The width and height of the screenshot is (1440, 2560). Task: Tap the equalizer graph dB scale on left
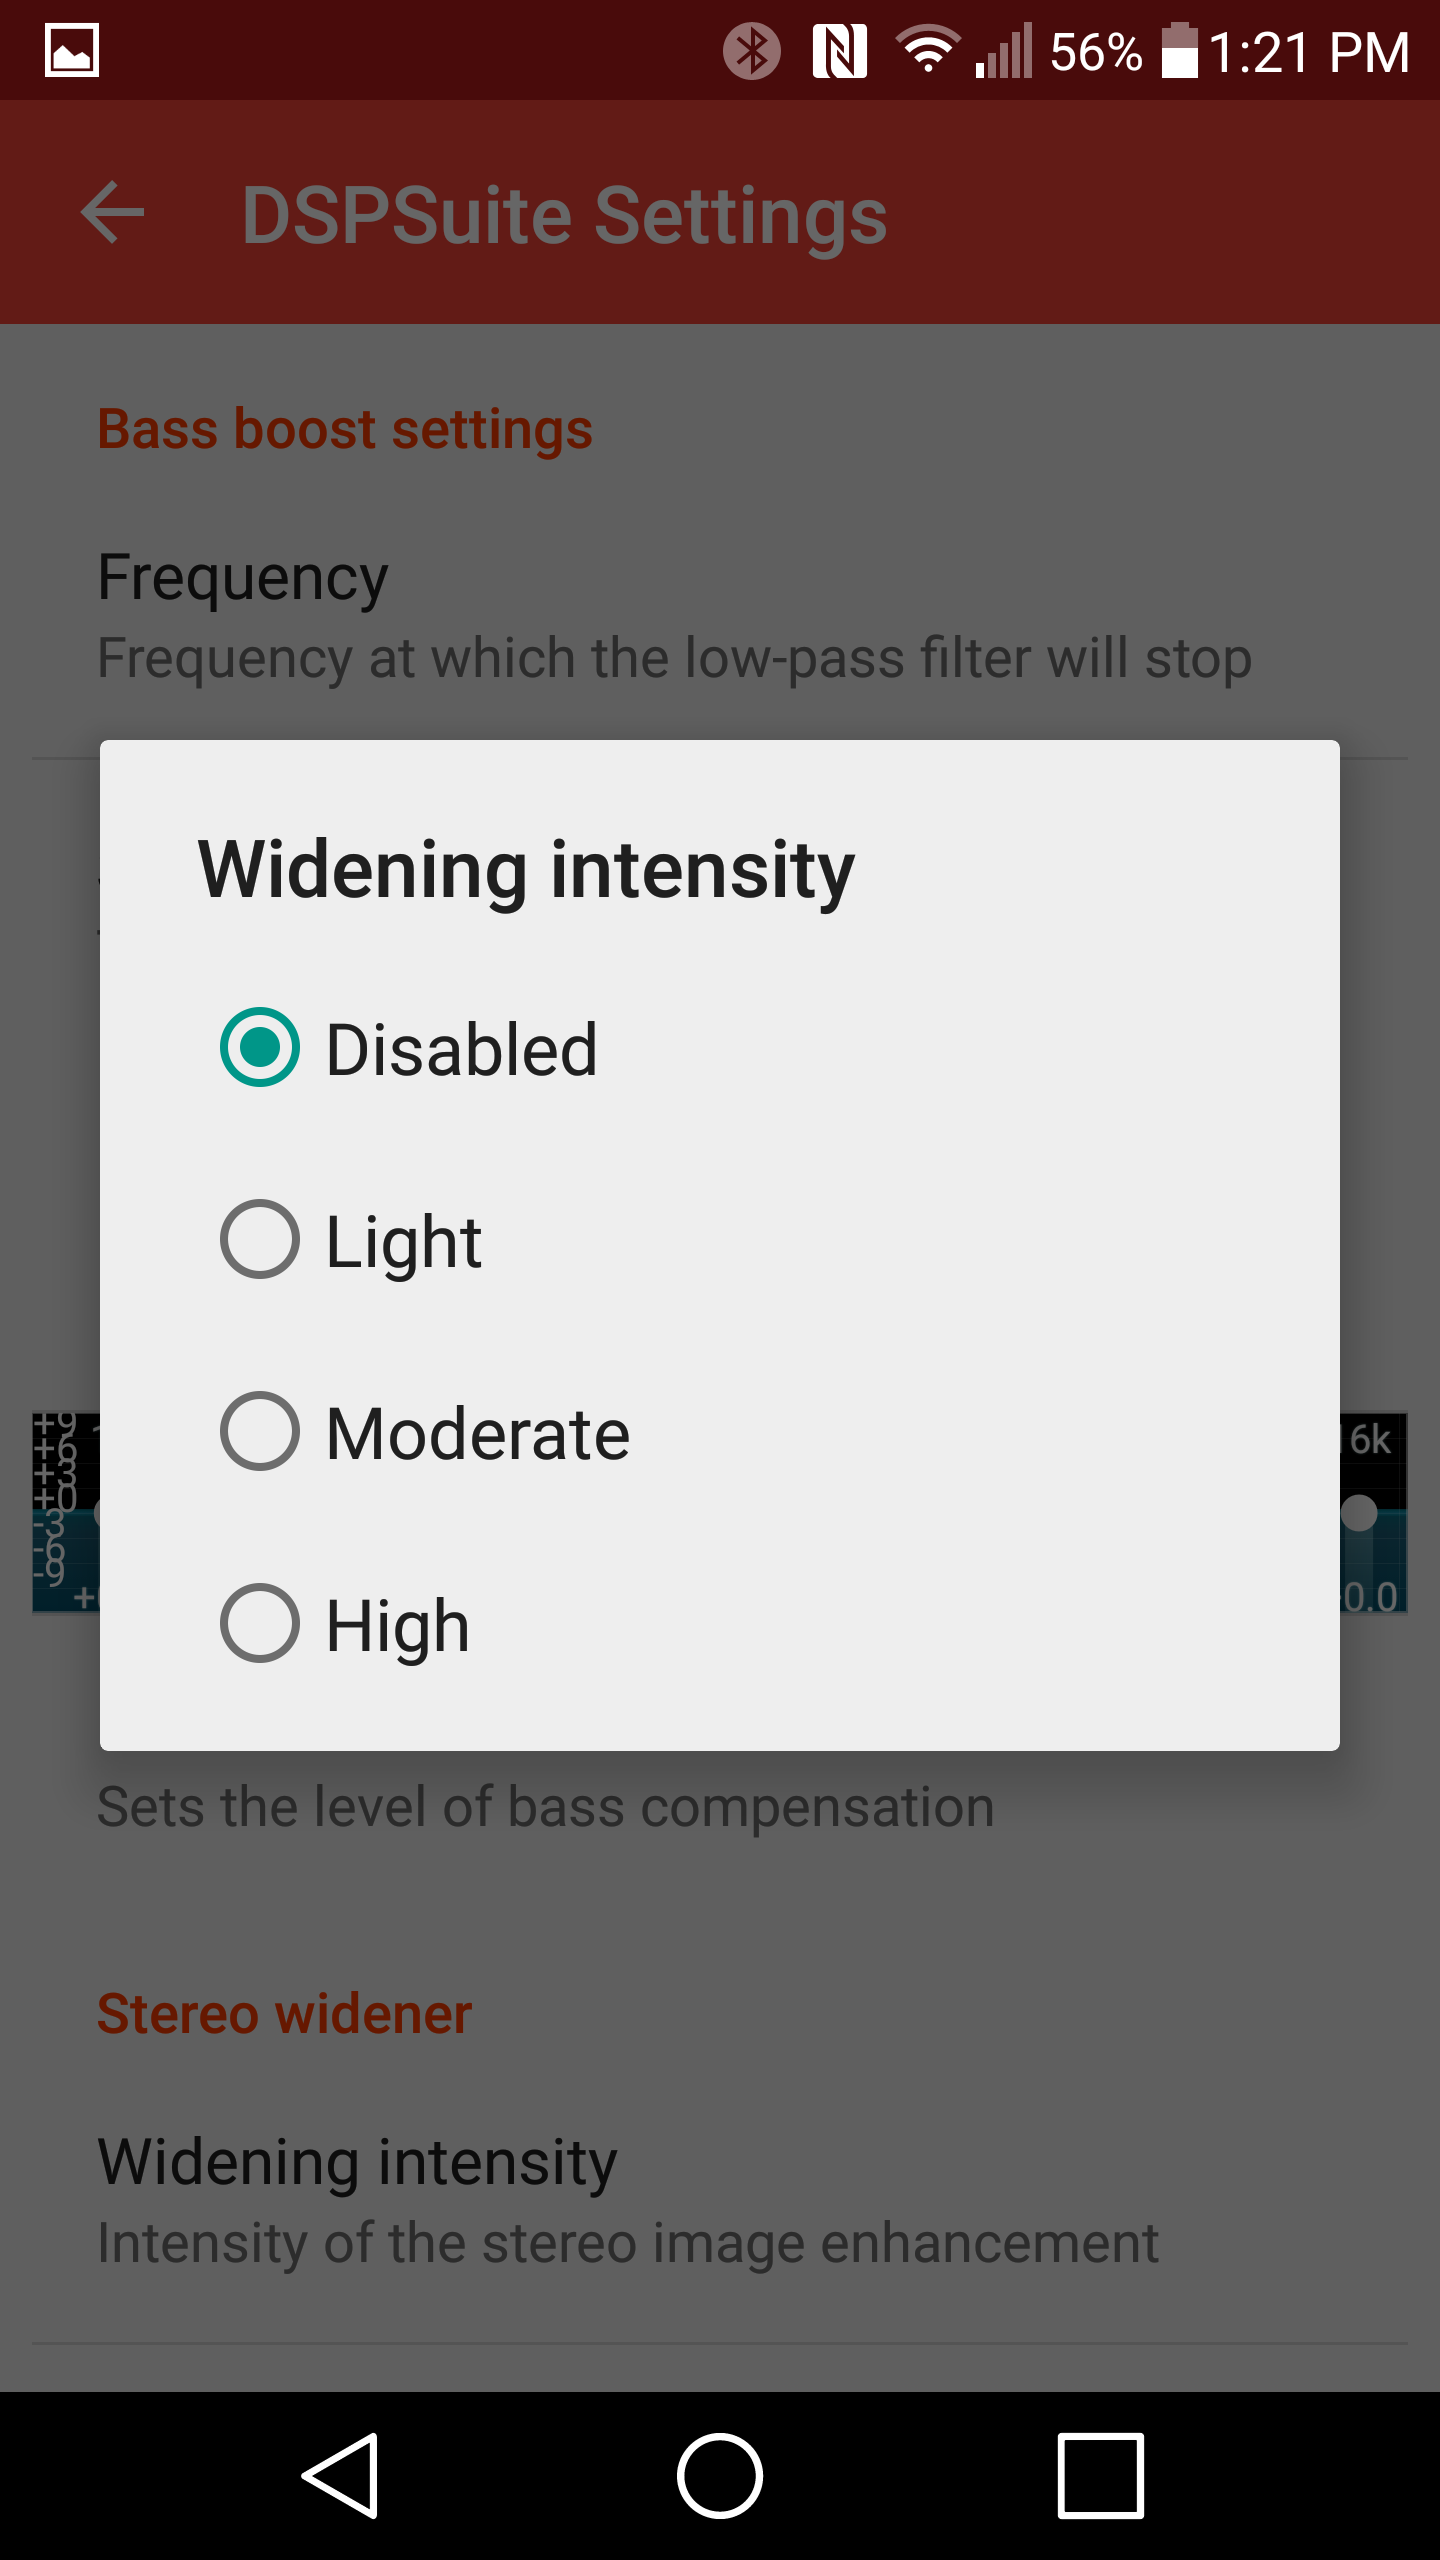tap(56, 1500)
